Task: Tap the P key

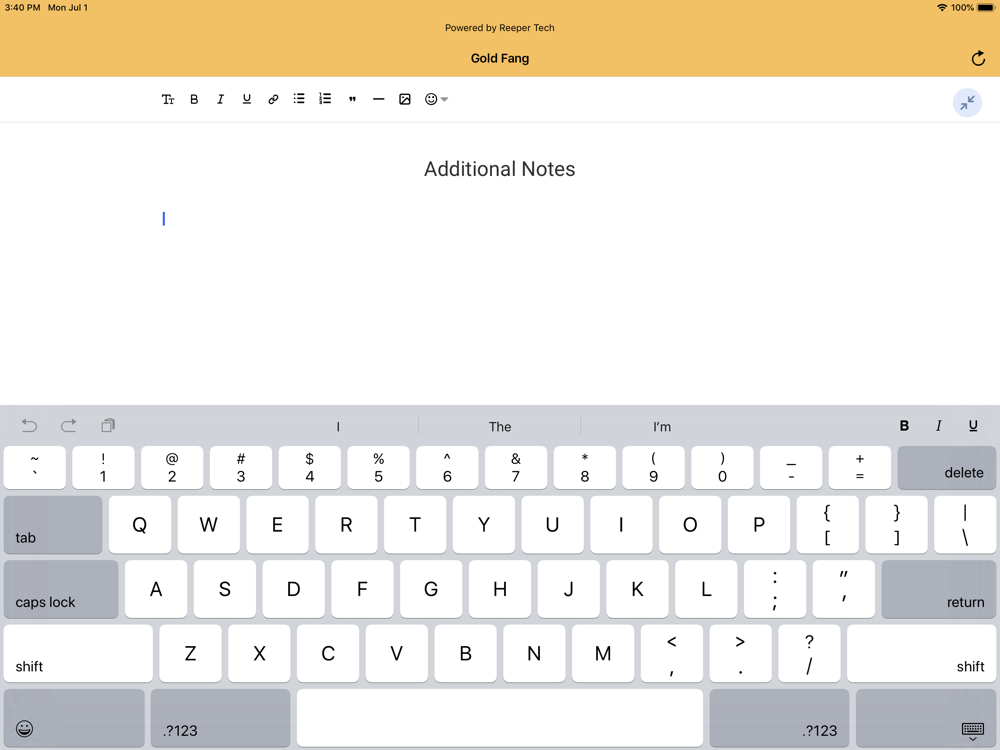Action: 759,525
